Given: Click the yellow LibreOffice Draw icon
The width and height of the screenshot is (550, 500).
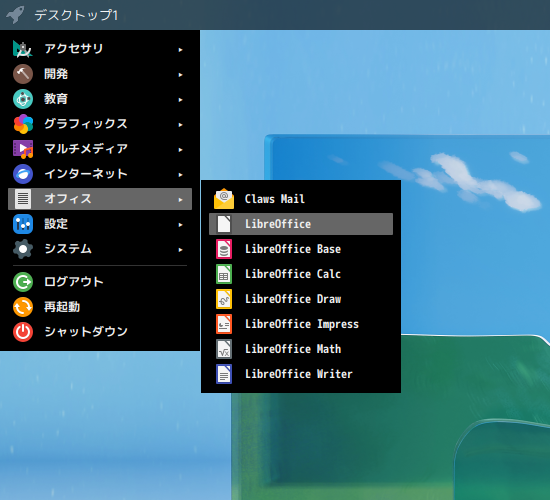Looking at the screenshot, I should pos(224,299).
